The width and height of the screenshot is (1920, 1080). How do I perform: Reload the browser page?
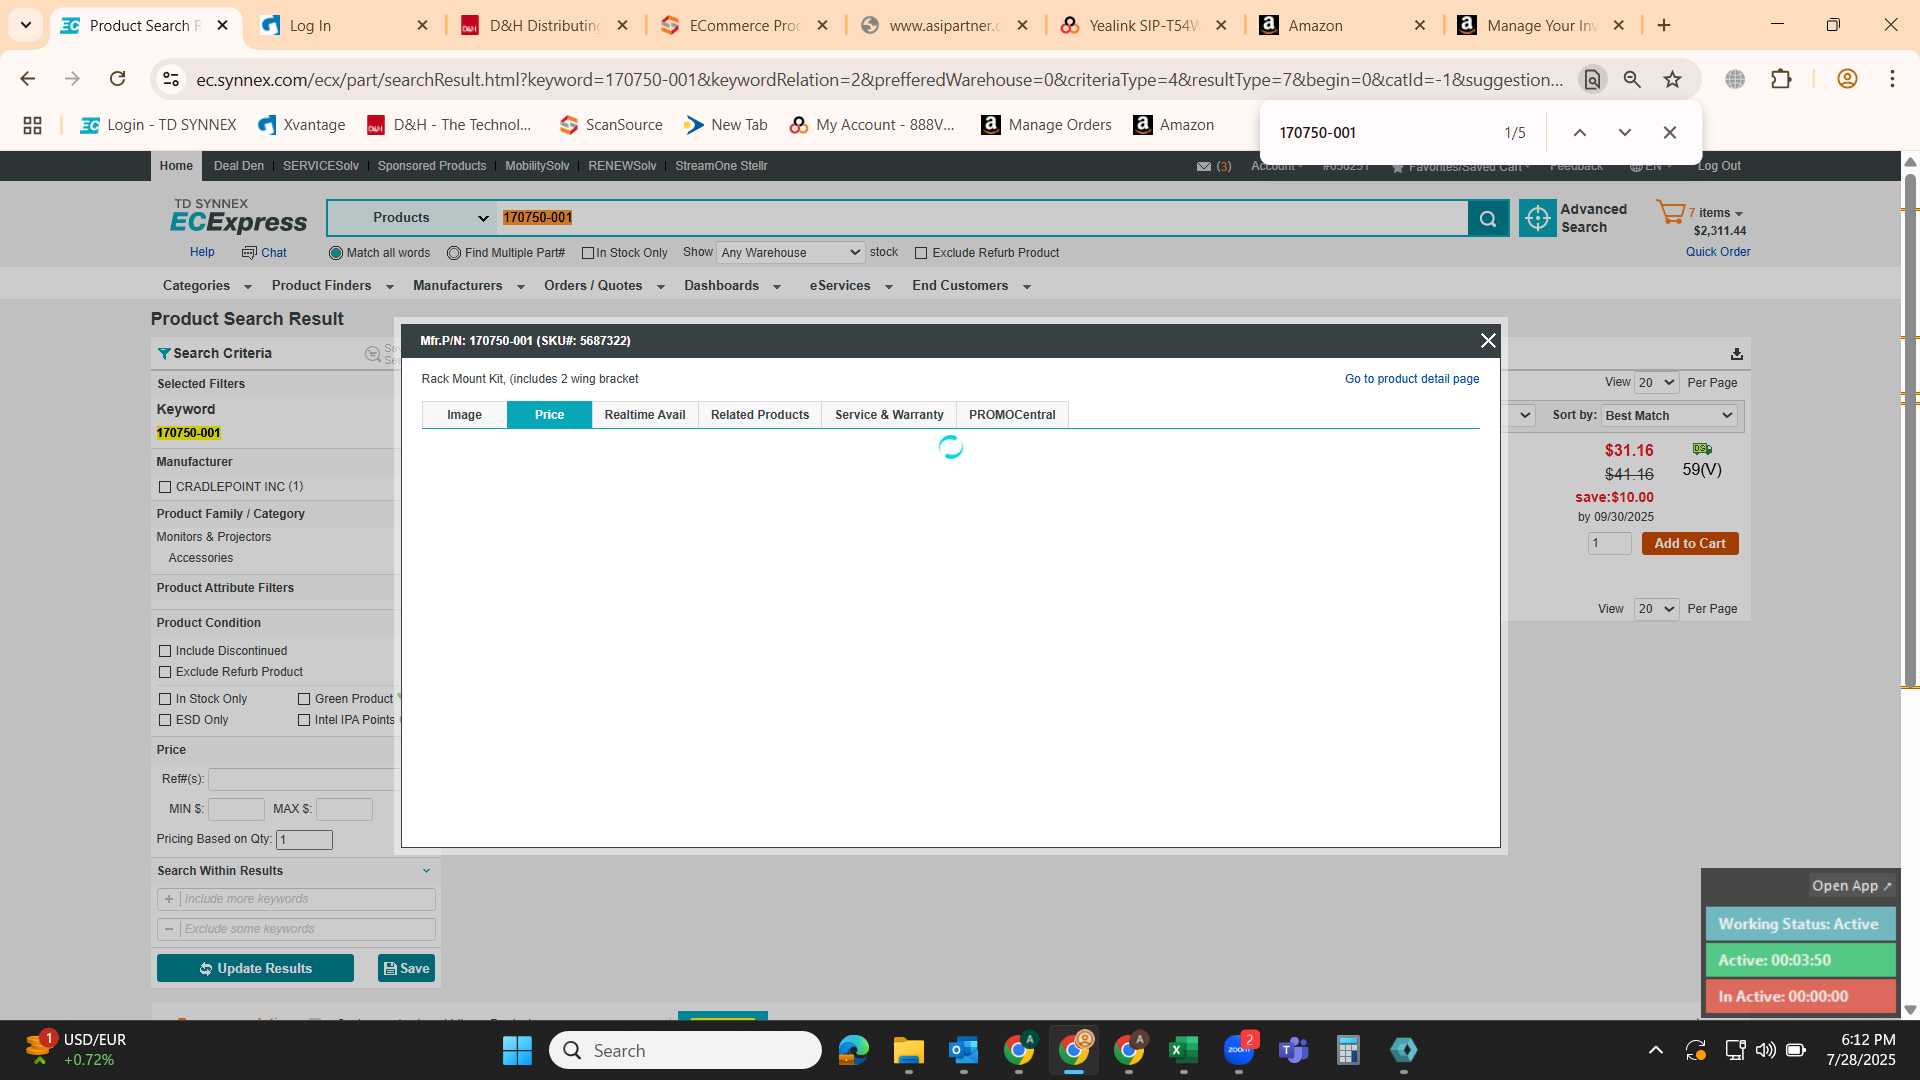click(x=117, y=79)
